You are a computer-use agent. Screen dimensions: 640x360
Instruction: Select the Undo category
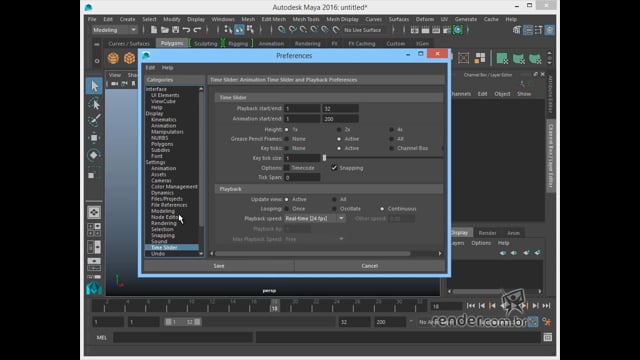[x=158, y=253]
